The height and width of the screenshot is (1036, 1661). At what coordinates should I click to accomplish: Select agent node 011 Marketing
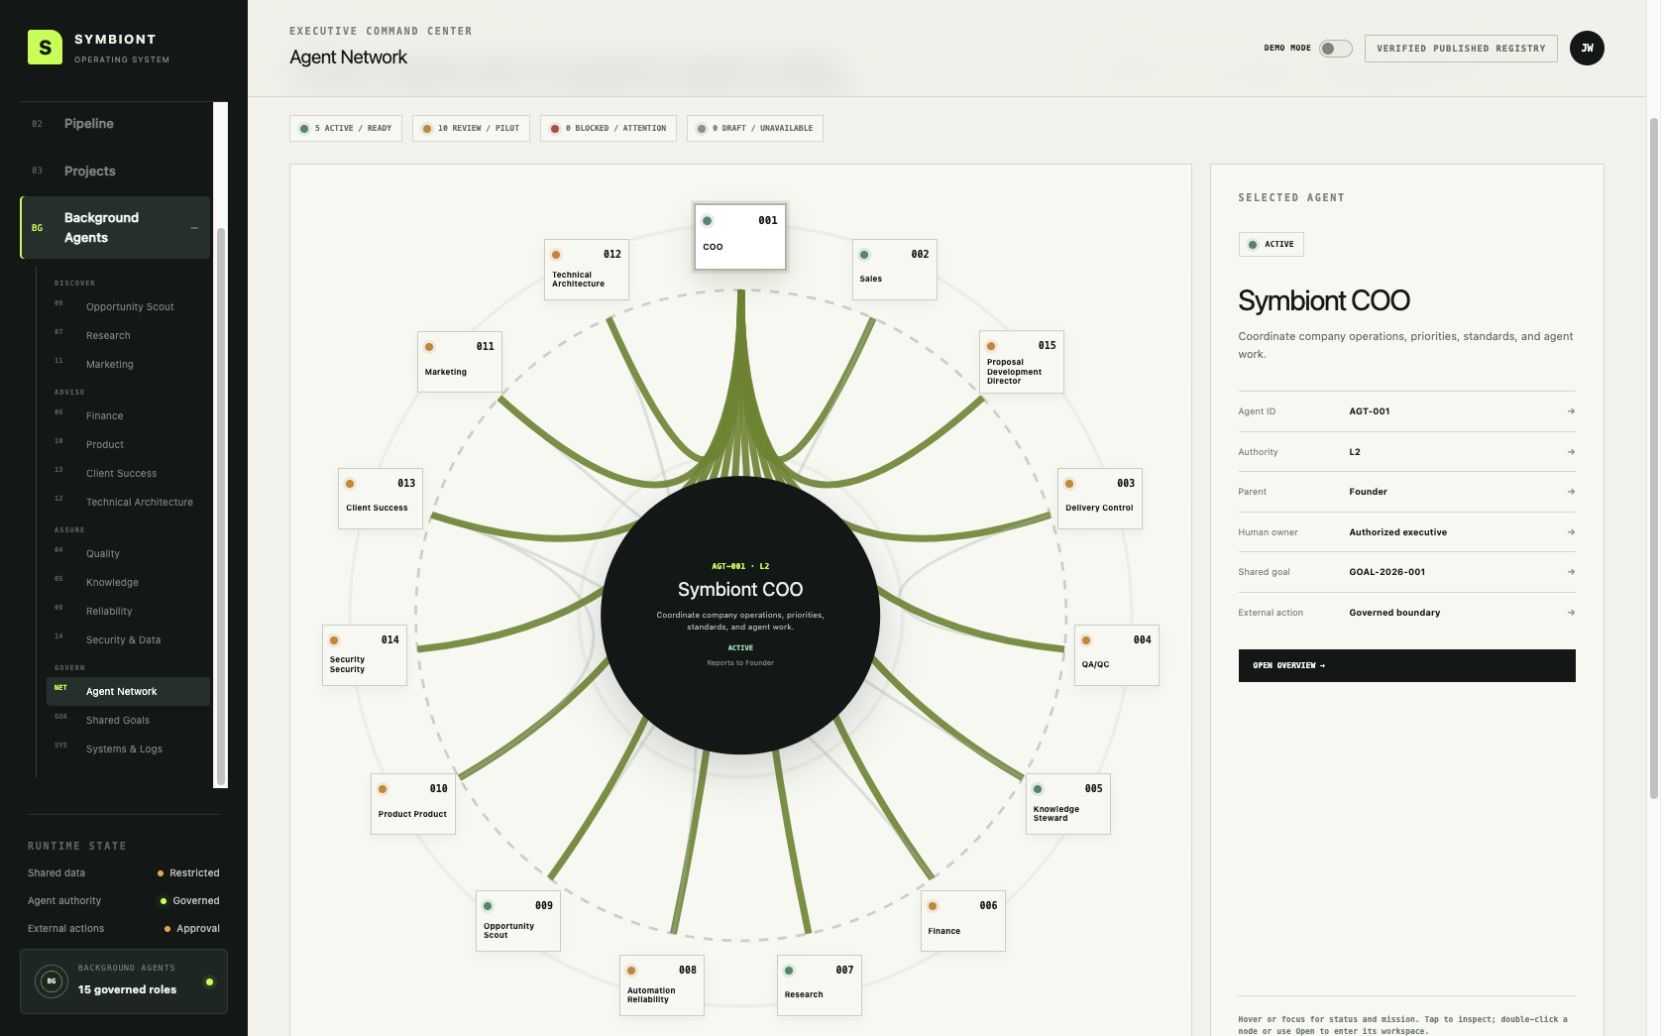(x=459, y=362)
